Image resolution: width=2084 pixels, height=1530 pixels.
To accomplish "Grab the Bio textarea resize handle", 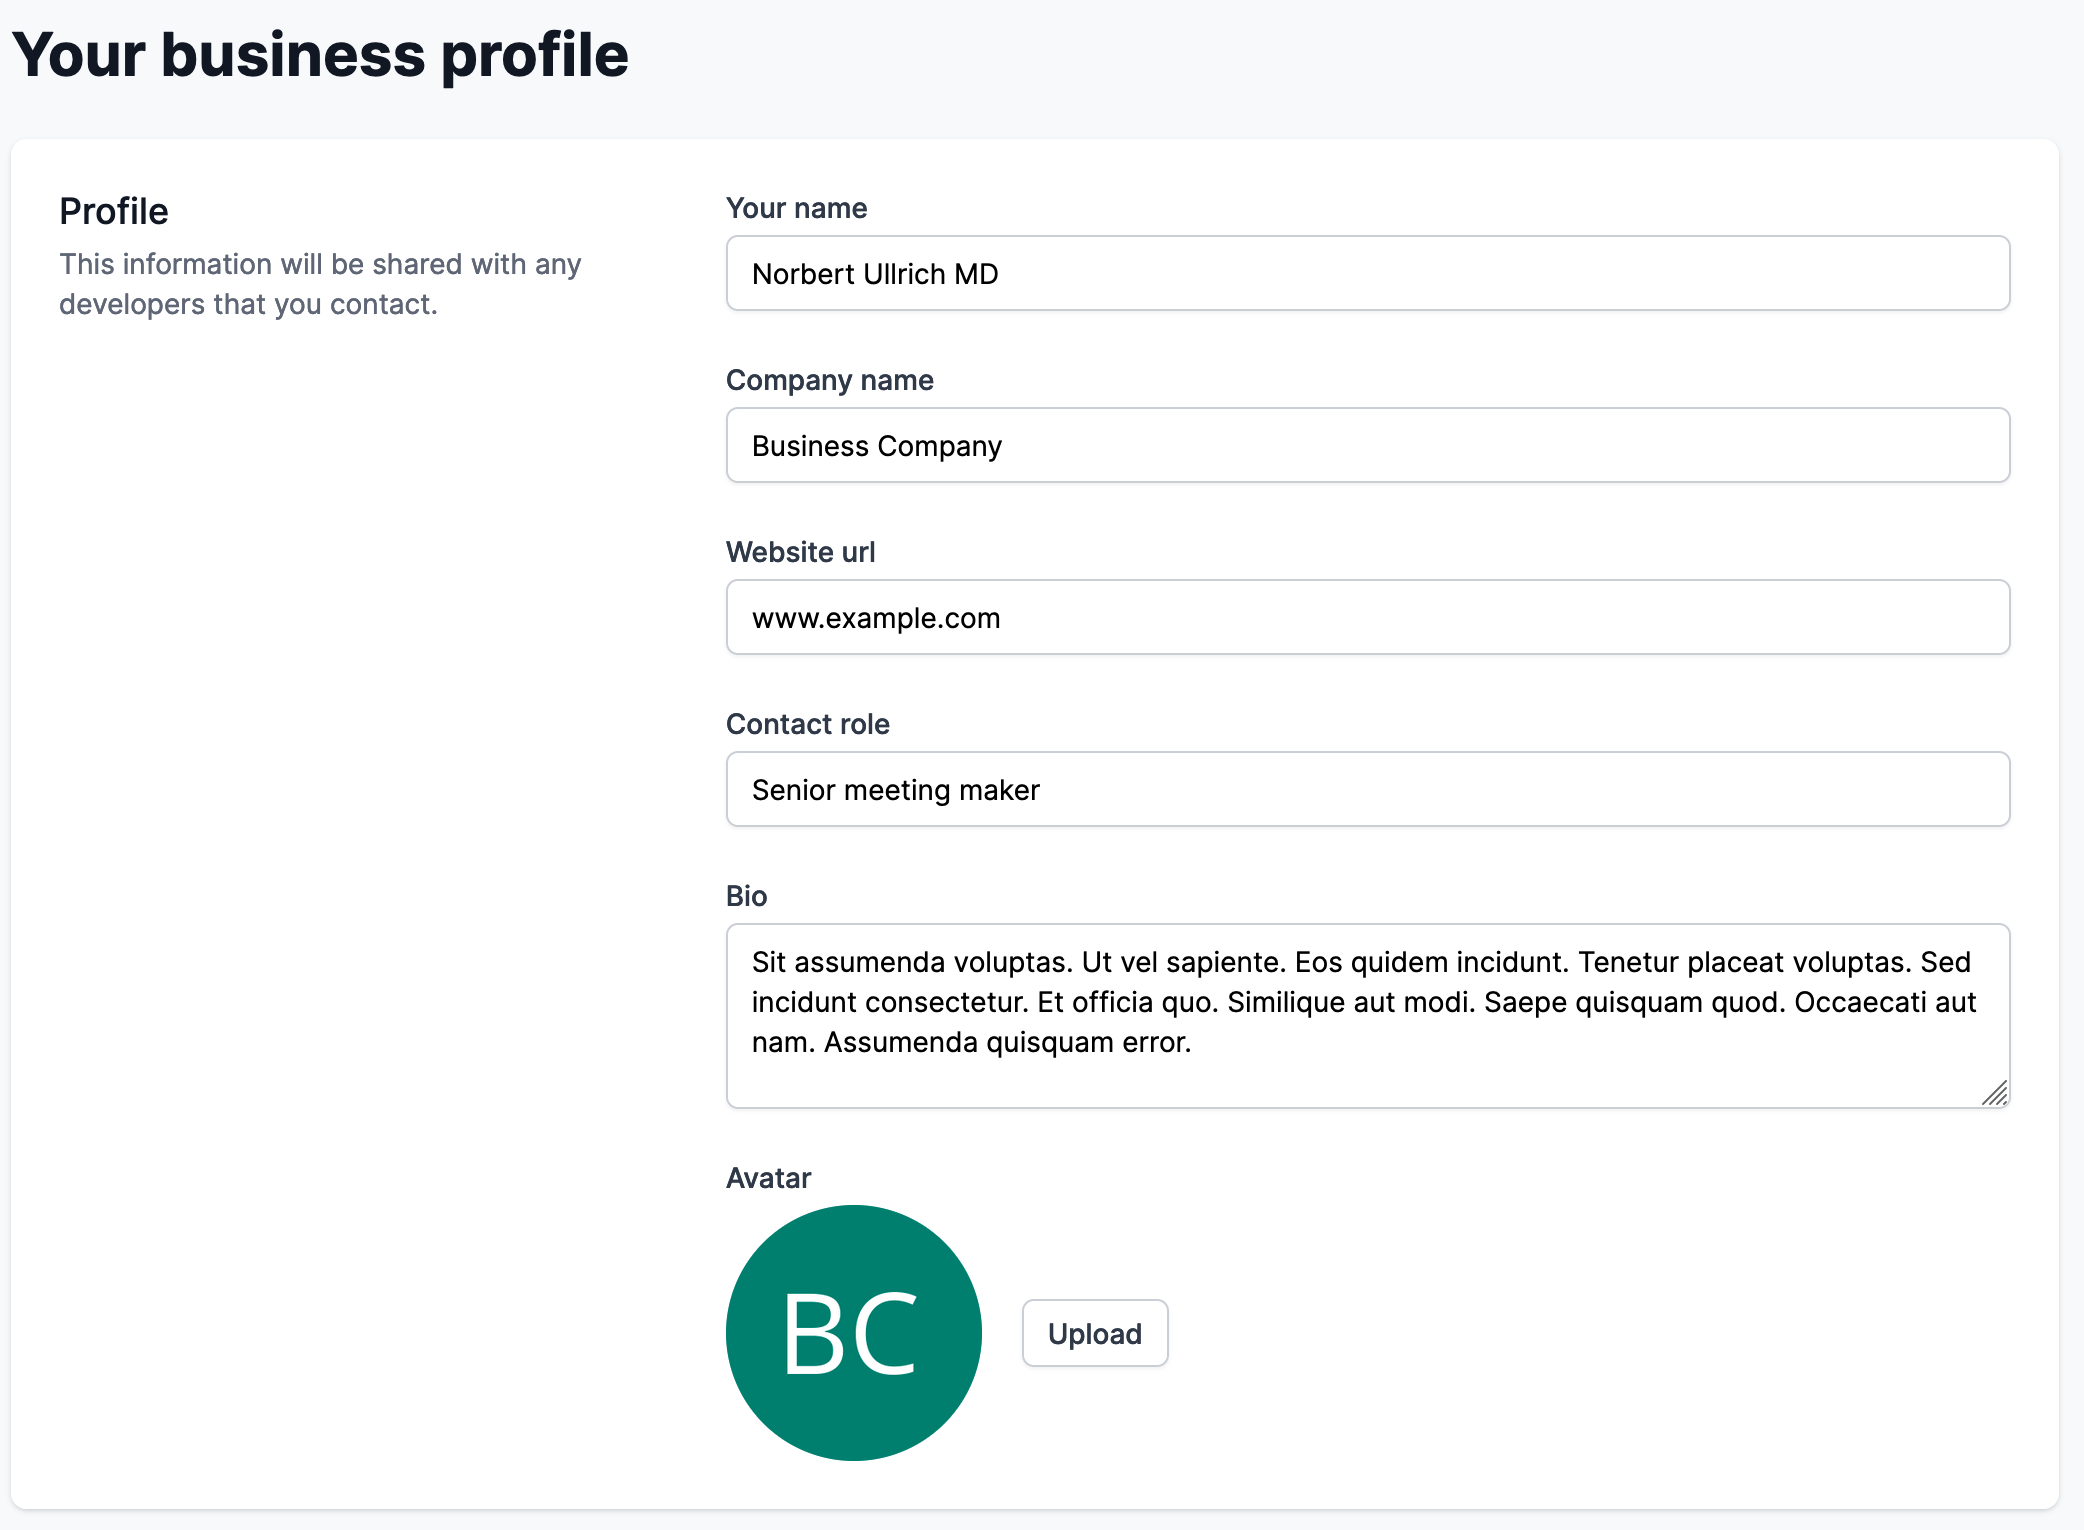I will click(1995, 1094).
